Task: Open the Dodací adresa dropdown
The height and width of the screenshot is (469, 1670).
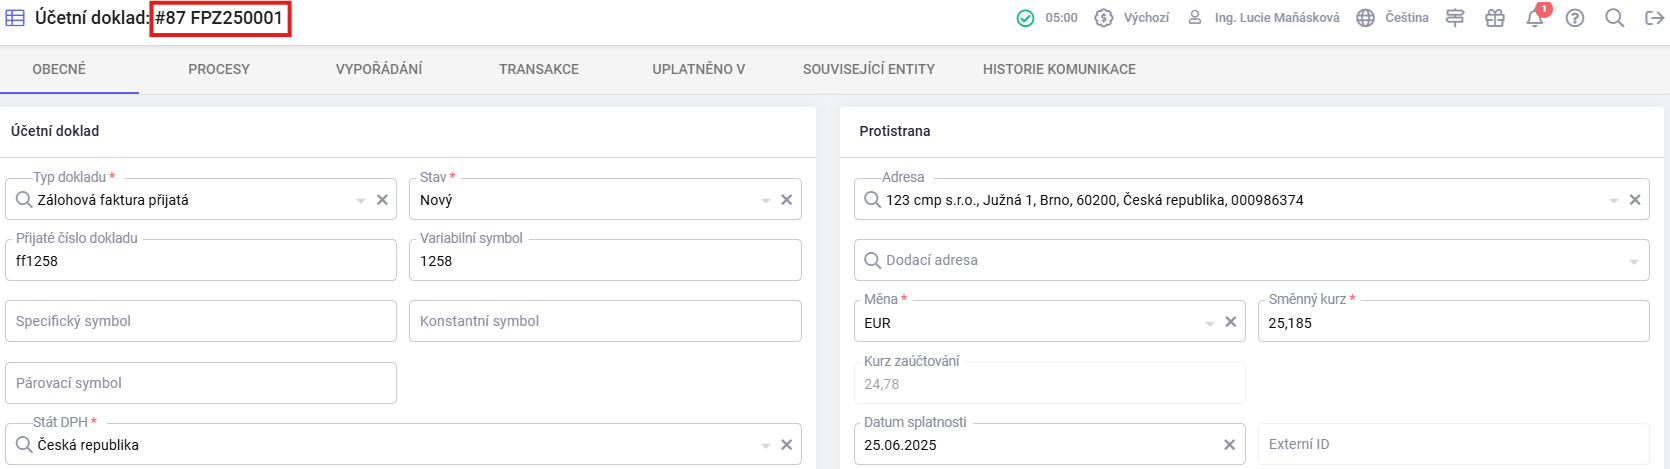Action: pos(1634,261)
